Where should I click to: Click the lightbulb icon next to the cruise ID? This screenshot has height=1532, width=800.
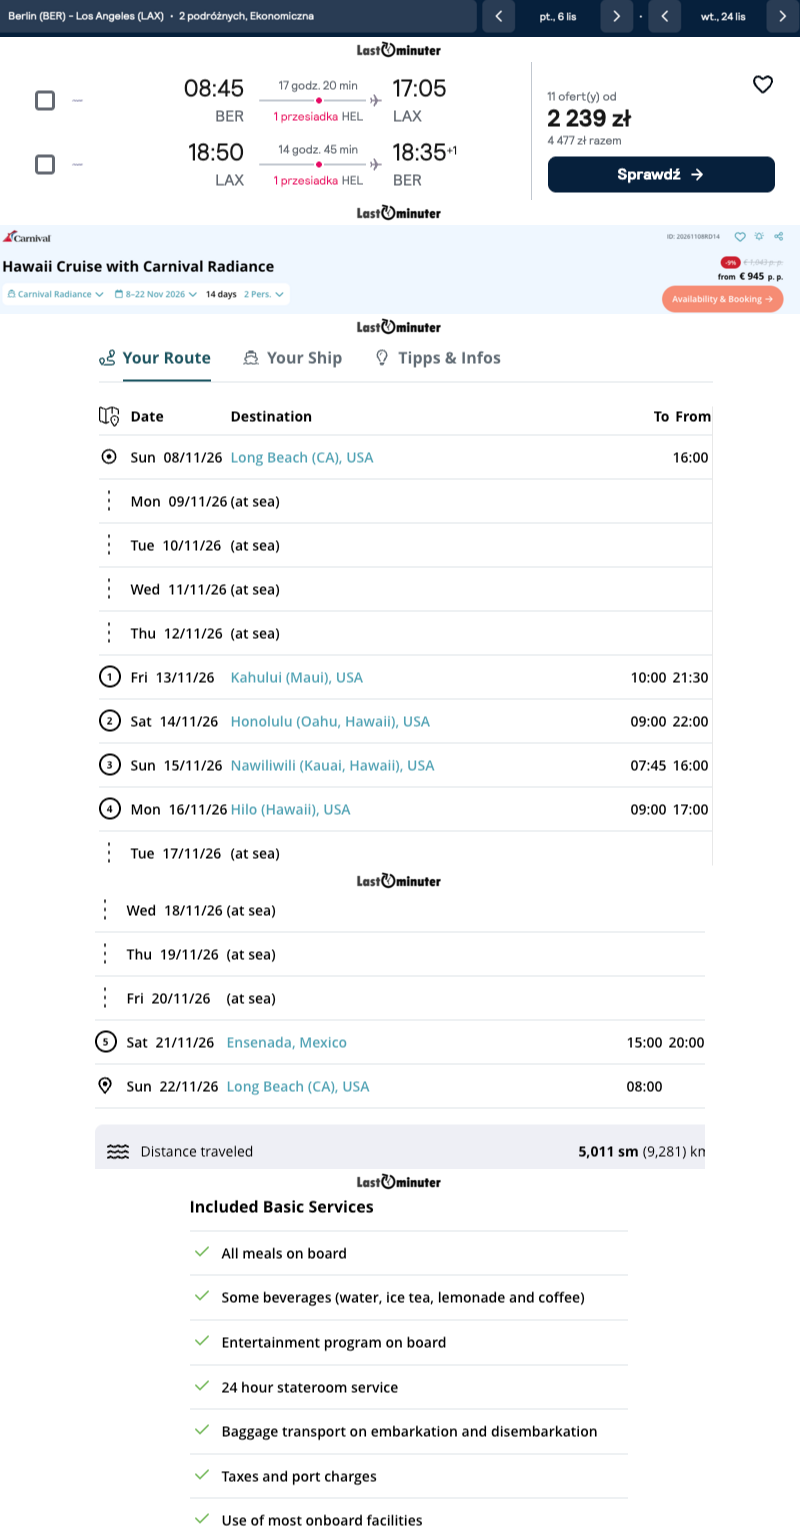pyautogui.click(x=759, y=237)
